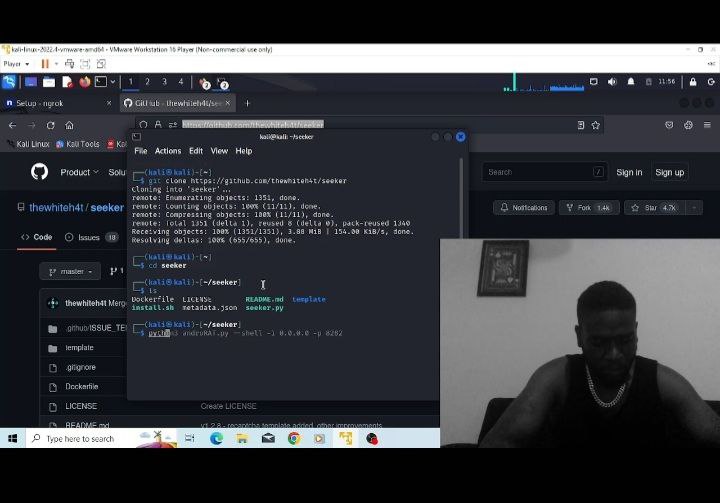Click Sign in on GitHub
Viewport: 720px width, 503px height.
tap(629, 172)
